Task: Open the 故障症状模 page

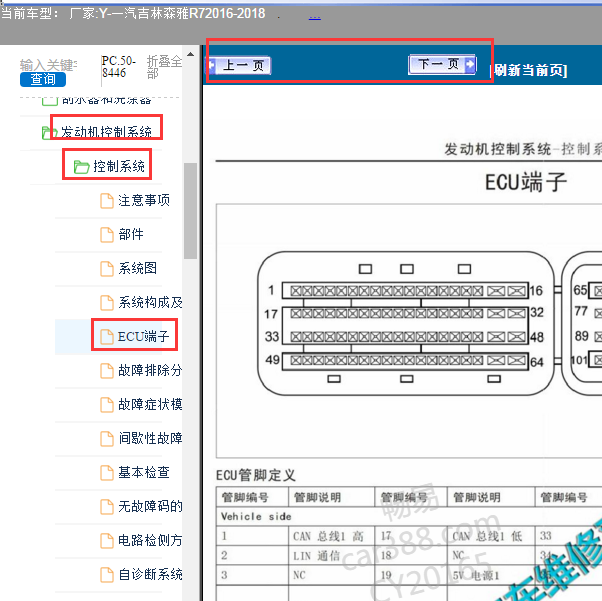Action: (150, 404)
